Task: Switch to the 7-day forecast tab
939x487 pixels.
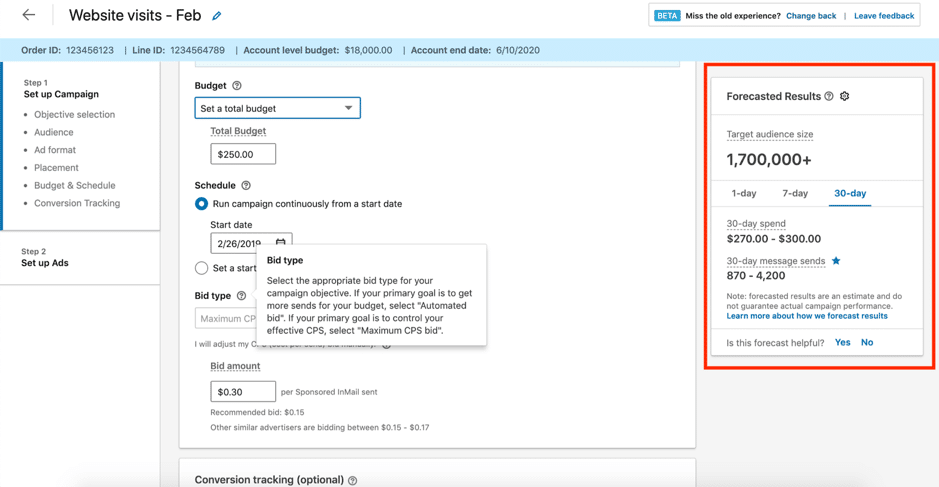Action: 795,193
